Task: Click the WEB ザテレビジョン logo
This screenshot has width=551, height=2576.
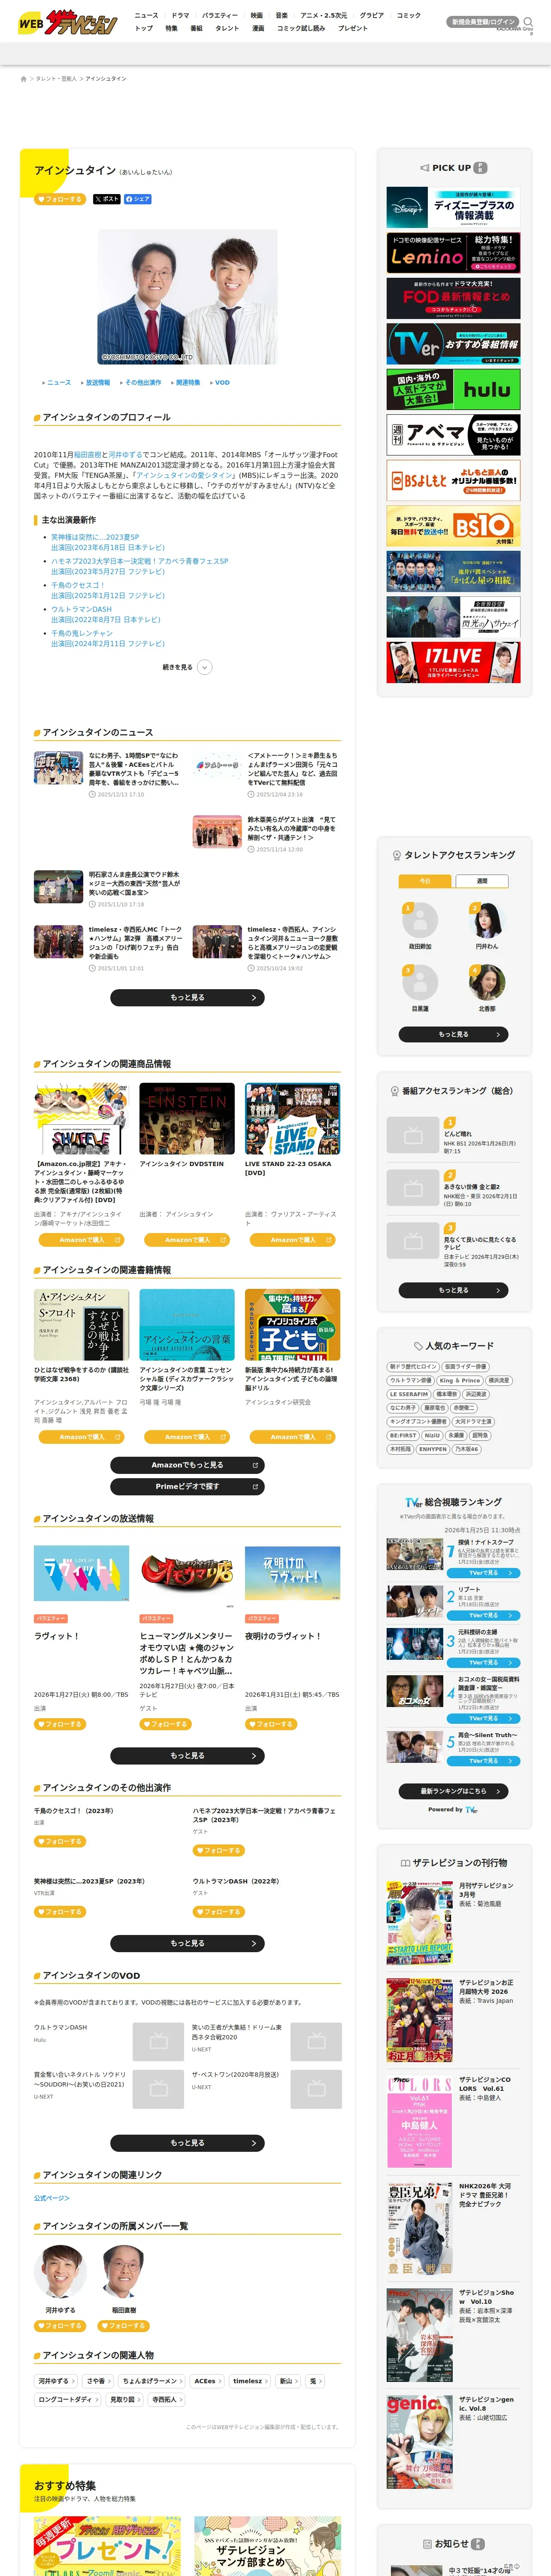Action: [67, 22]
